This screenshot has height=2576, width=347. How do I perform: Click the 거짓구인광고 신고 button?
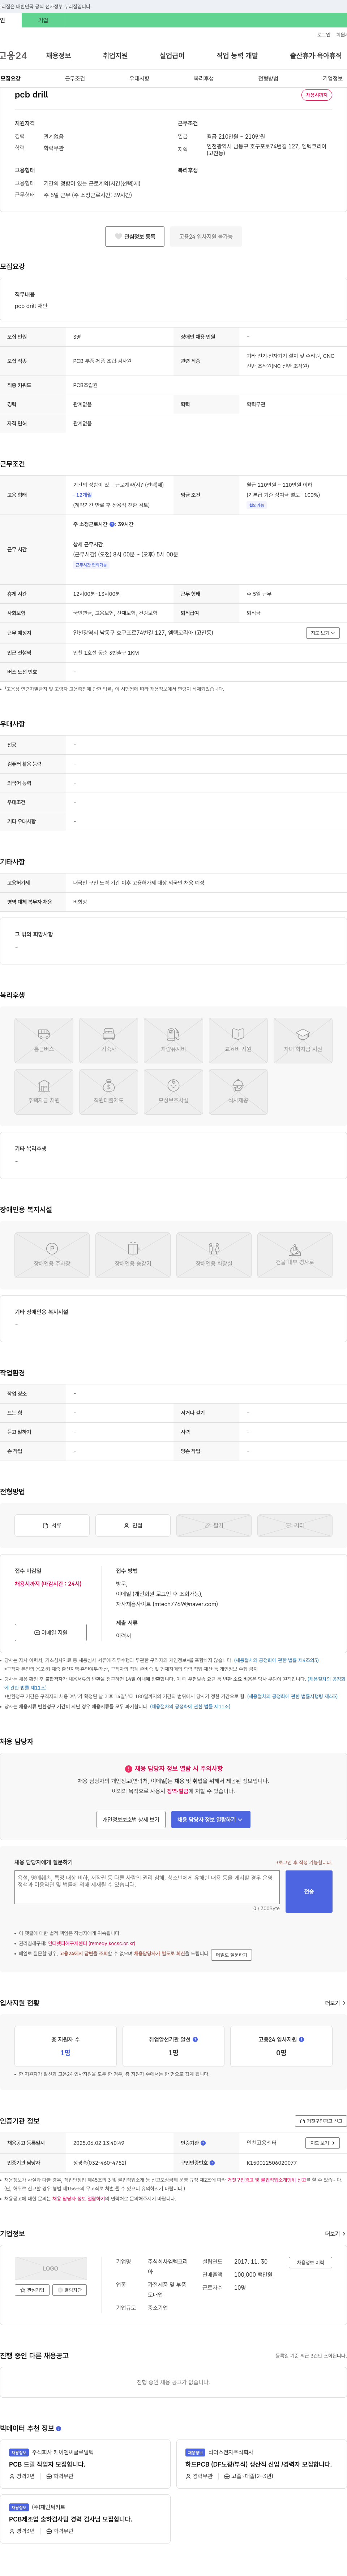point(321,2121)
